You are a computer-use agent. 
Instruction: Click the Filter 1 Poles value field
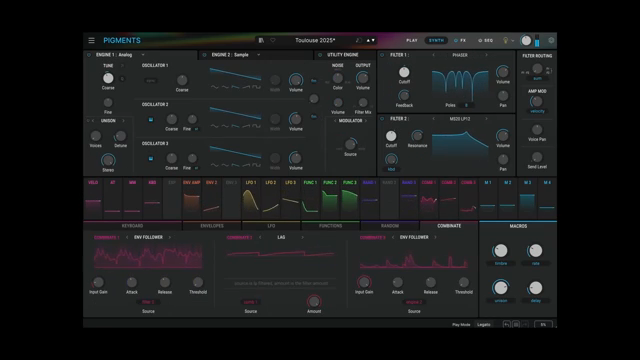click(x=466, y=105)
